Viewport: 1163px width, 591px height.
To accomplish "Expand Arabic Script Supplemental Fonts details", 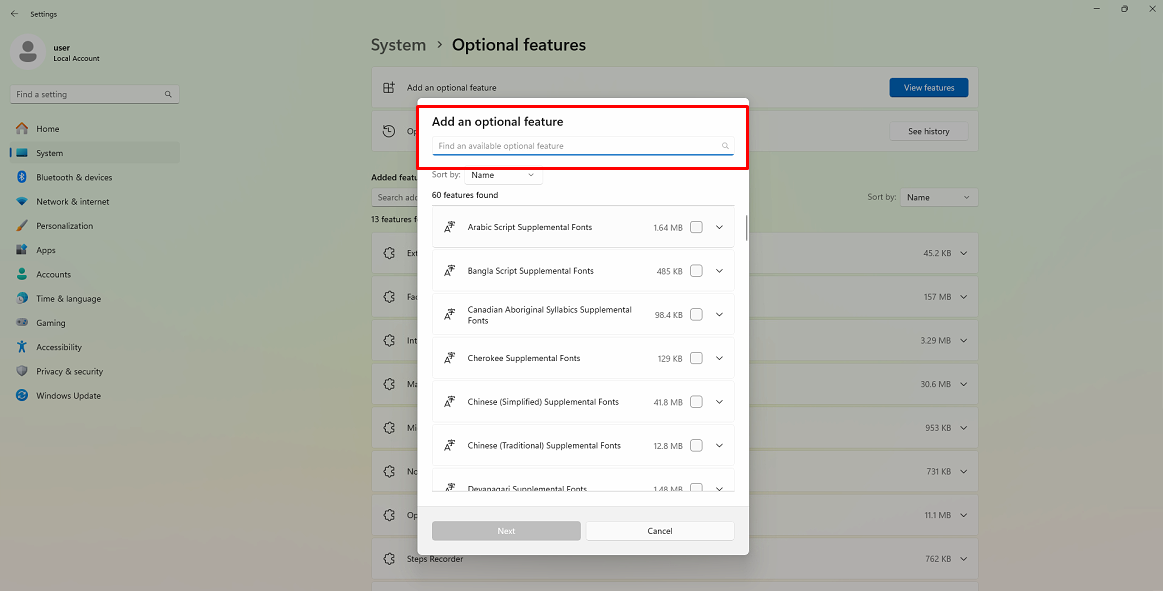I will [719, 227].
